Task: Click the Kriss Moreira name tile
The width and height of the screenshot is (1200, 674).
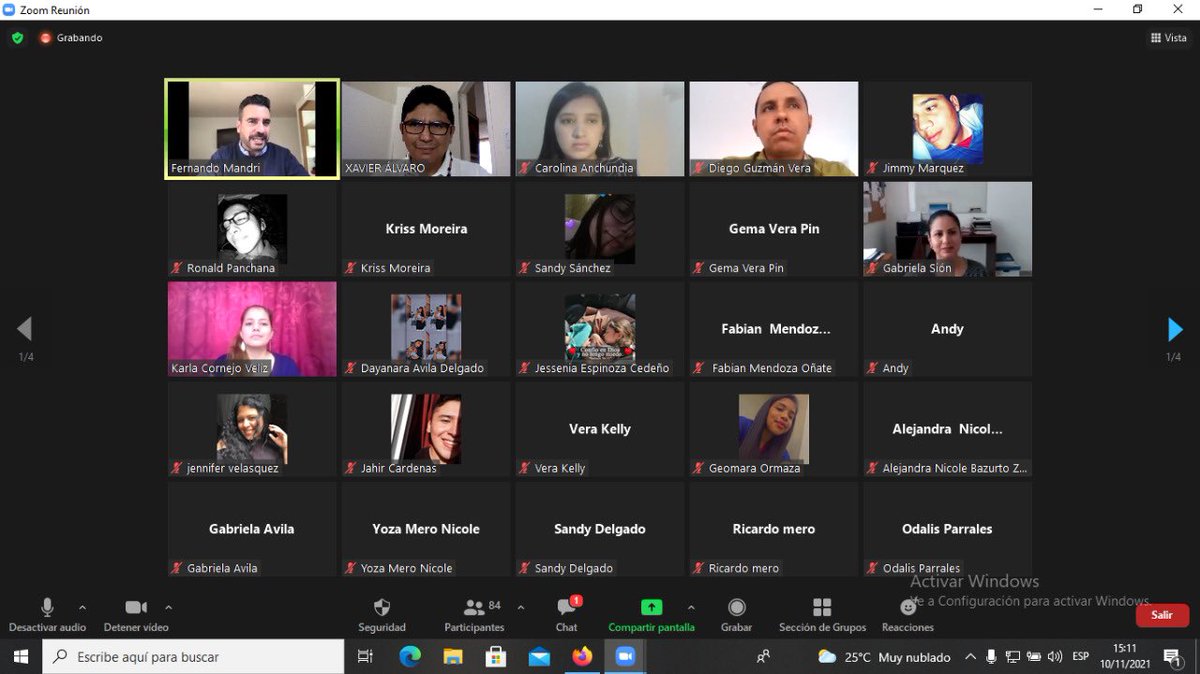Action: point(426,229)
